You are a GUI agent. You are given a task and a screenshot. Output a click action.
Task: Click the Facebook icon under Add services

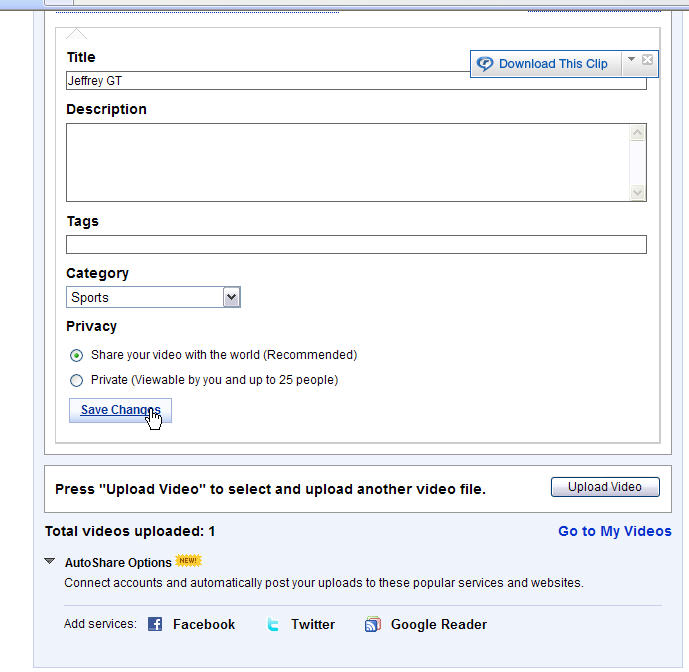[x=155, y=624]
